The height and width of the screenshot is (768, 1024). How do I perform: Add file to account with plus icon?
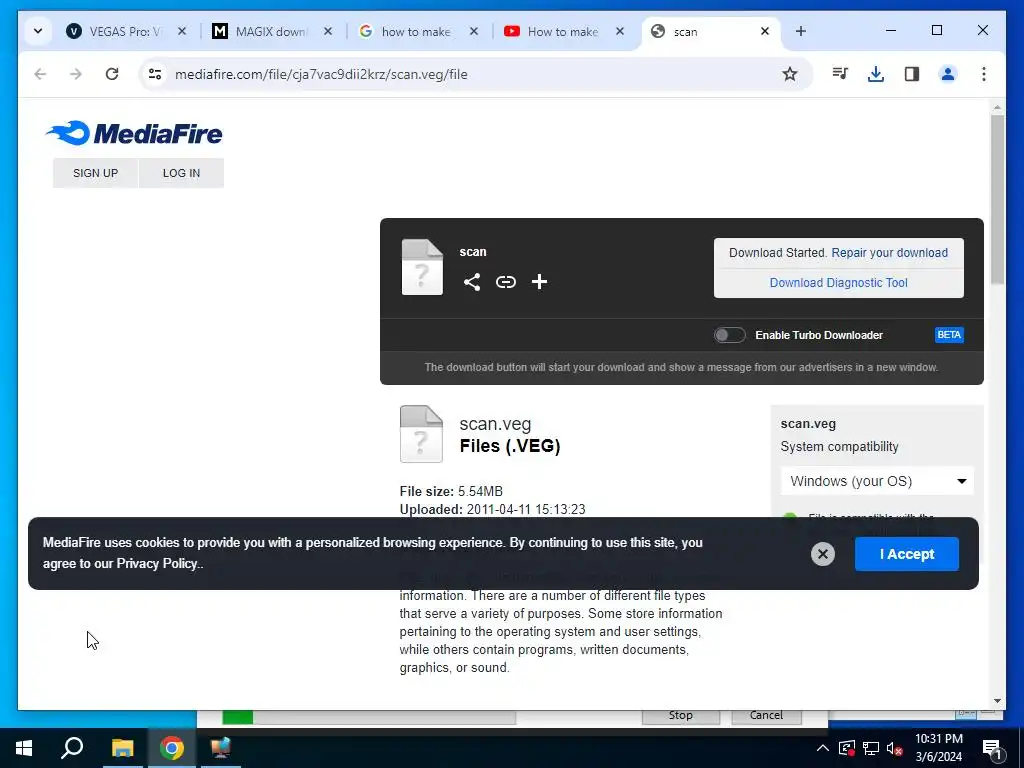click(x=539, y=282)
